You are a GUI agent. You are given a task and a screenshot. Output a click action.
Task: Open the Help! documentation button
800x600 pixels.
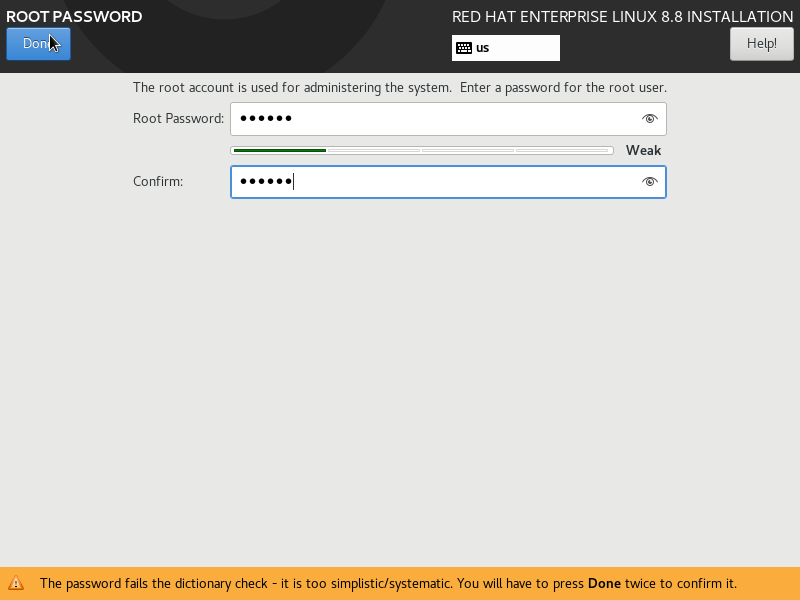pos(761,44)
